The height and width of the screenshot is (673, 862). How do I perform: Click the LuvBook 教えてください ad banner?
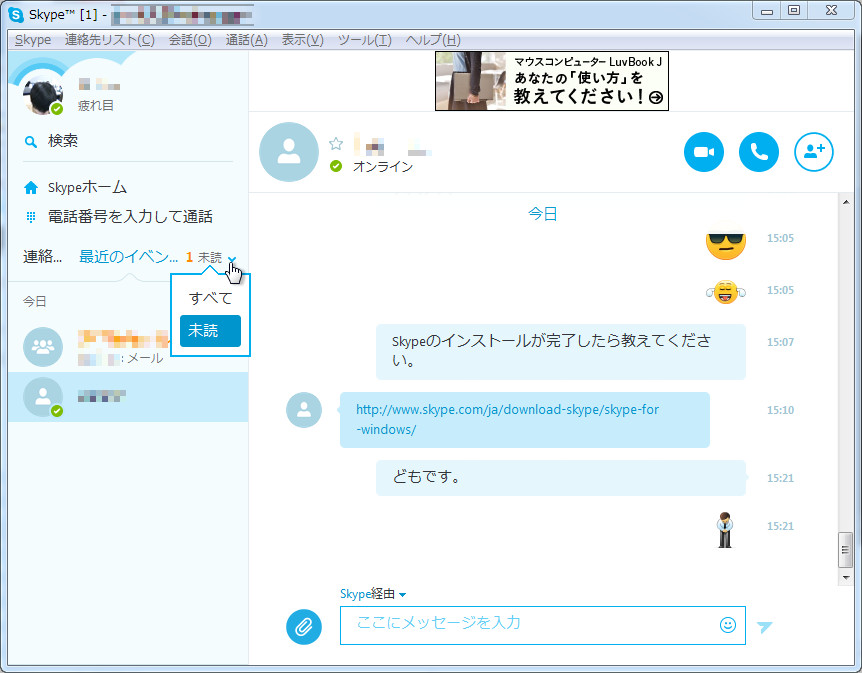pyautogui.click(x=551, y=81)
